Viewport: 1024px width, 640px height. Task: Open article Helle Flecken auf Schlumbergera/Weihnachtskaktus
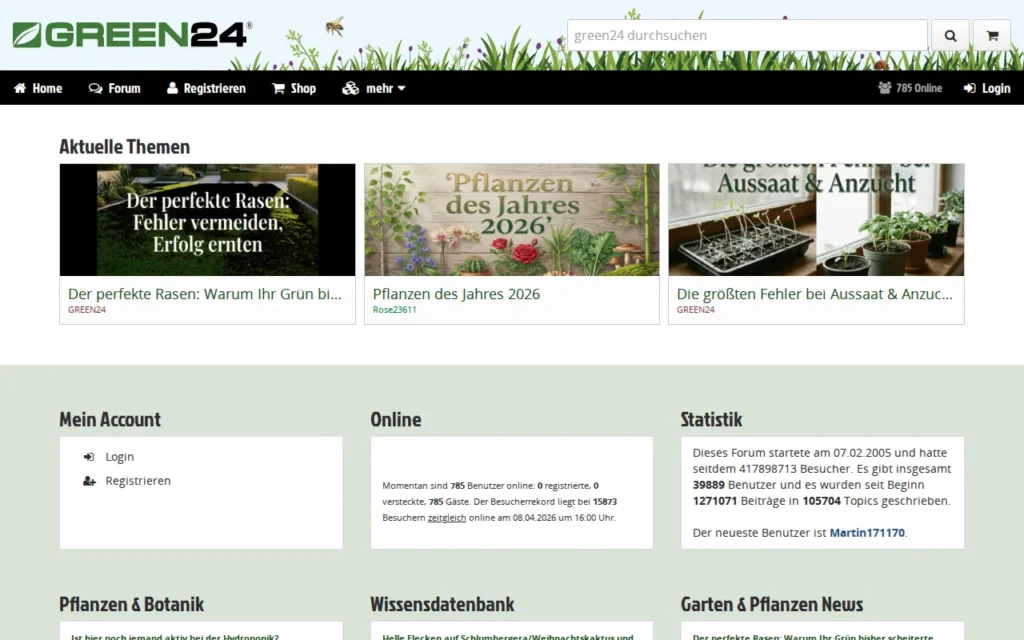[507, 637]
